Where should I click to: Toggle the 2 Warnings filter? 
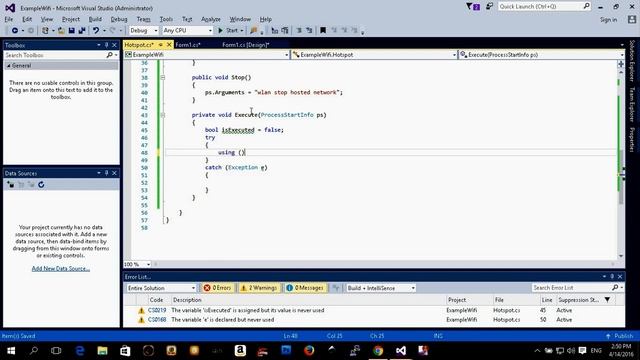tap(259, 288)
